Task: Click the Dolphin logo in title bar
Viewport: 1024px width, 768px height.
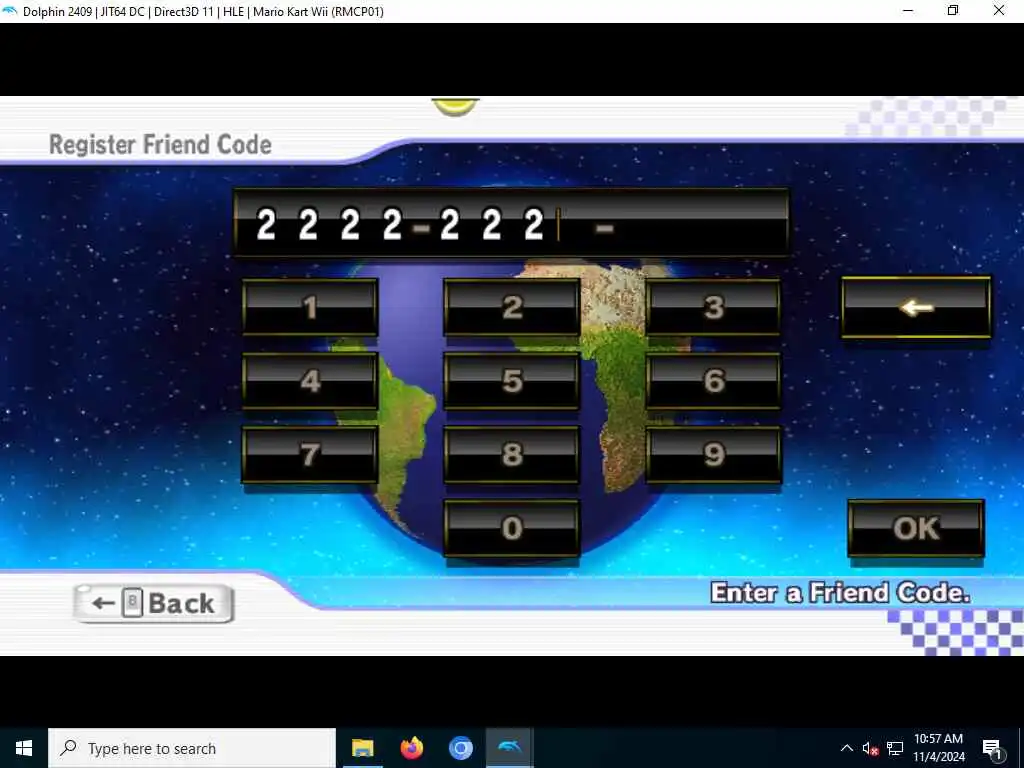Action: pyautogui.click(x=10, y=11)
